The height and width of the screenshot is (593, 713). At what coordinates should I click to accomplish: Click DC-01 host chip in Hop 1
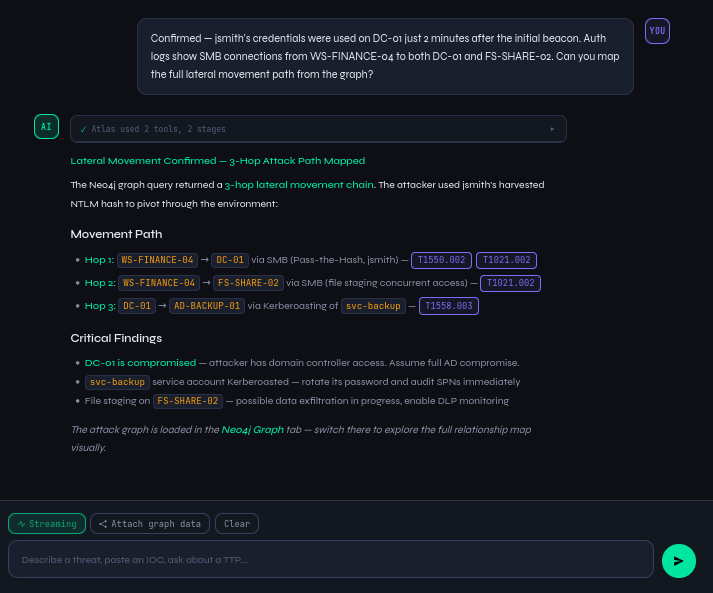coord(230,260)
